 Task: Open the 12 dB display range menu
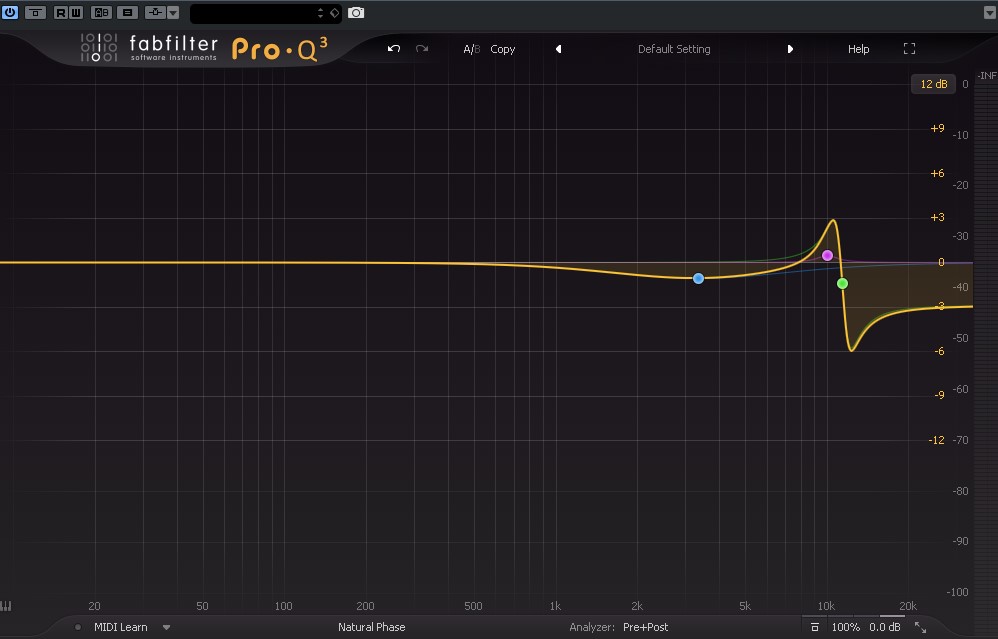pyautogui.click(x=933, y=84)
